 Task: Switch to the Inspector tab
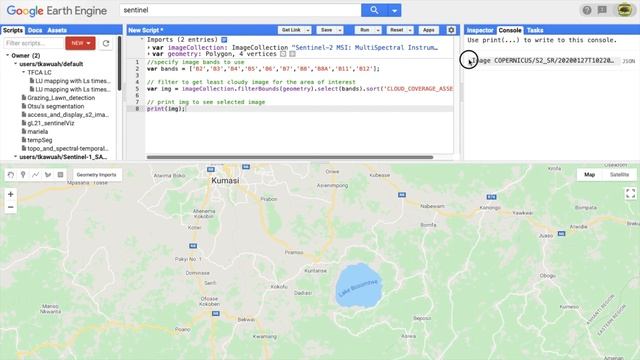480,30
